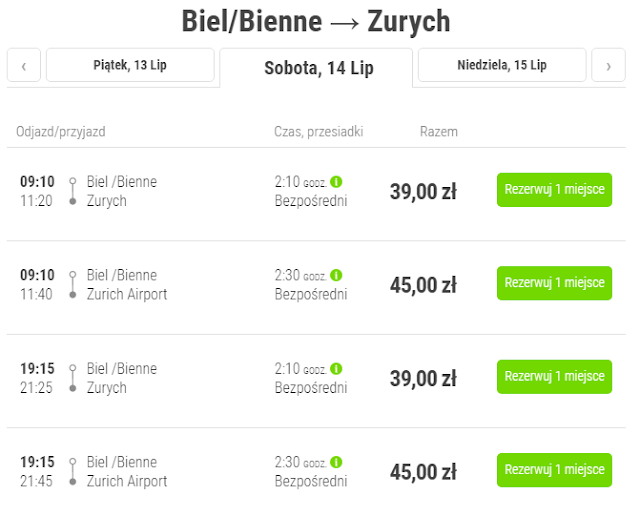Click info icon on 09:10 Zurich Airport trip
Viewport: 640px width, 516px height.
coord(336,275)
